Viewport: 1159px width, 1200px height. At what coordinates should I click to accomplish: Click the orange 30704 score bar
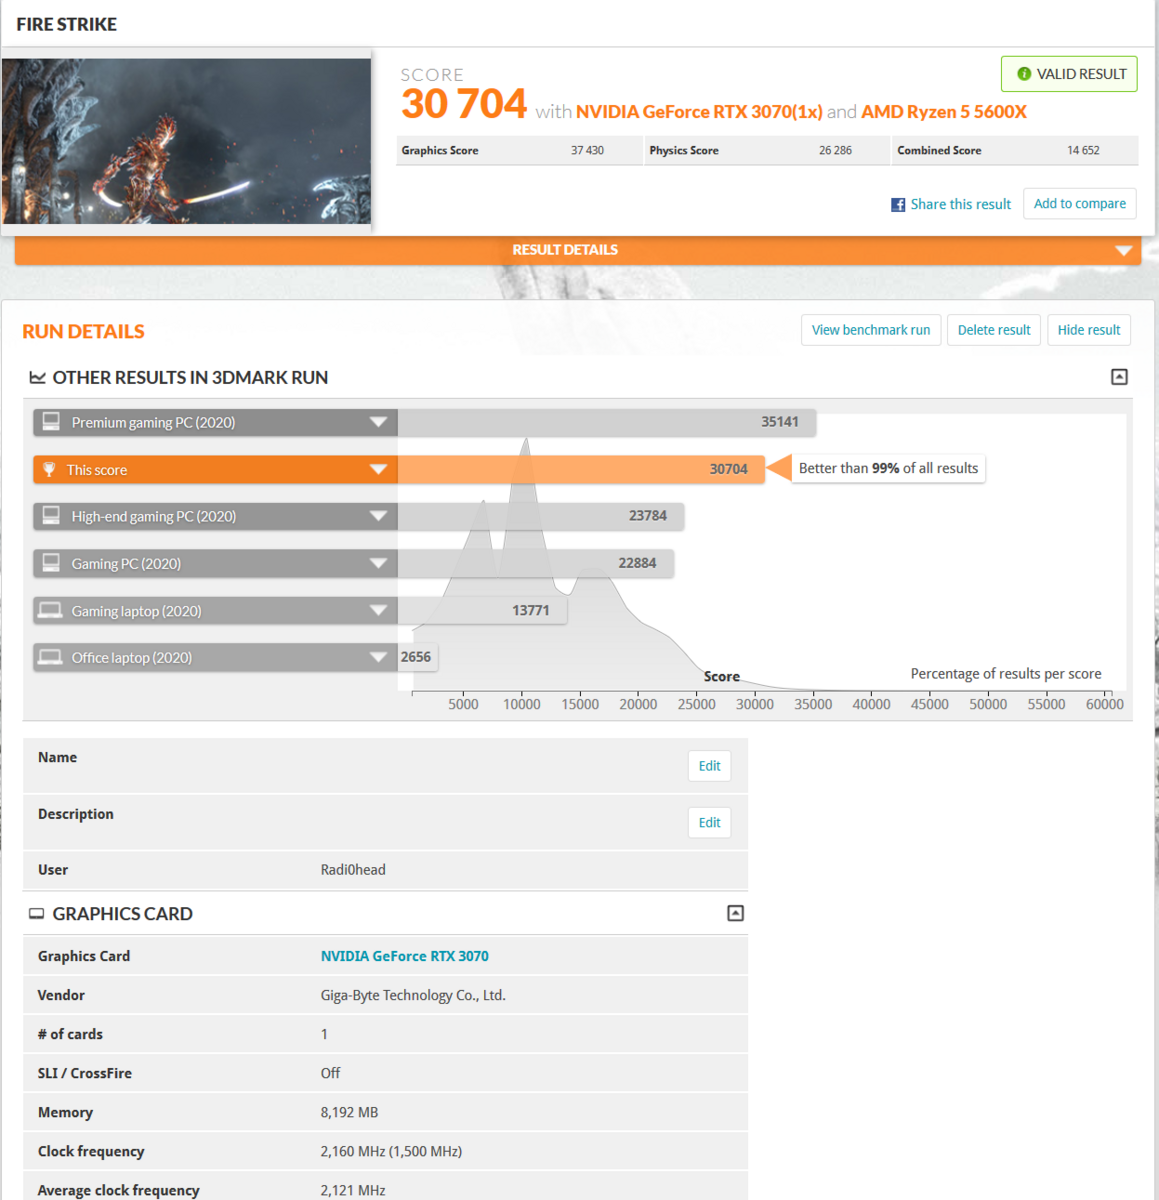pyautogui.click(x=581, y=469)
